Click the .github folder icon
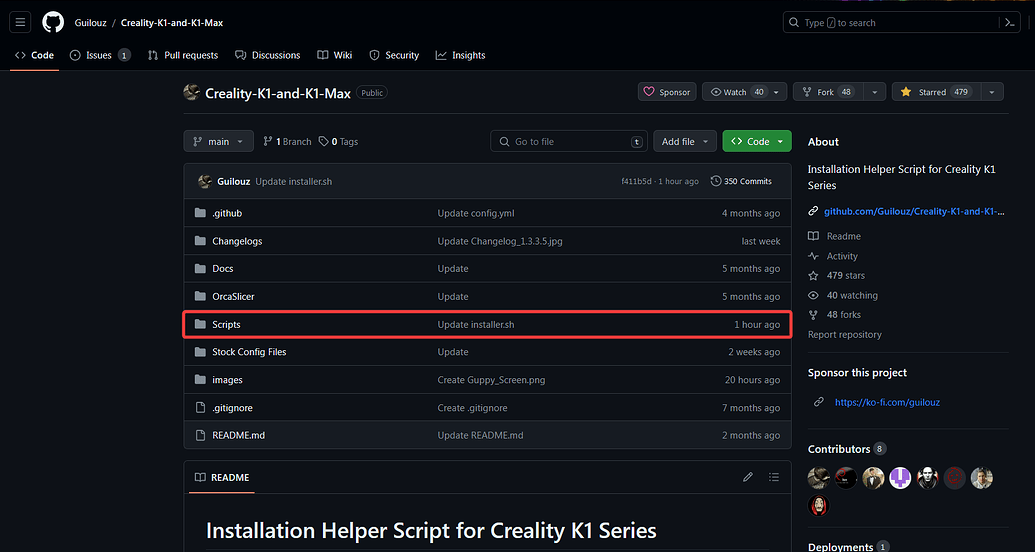The width and height of the screenshot is (1035, 552). [x=201, y=213]
